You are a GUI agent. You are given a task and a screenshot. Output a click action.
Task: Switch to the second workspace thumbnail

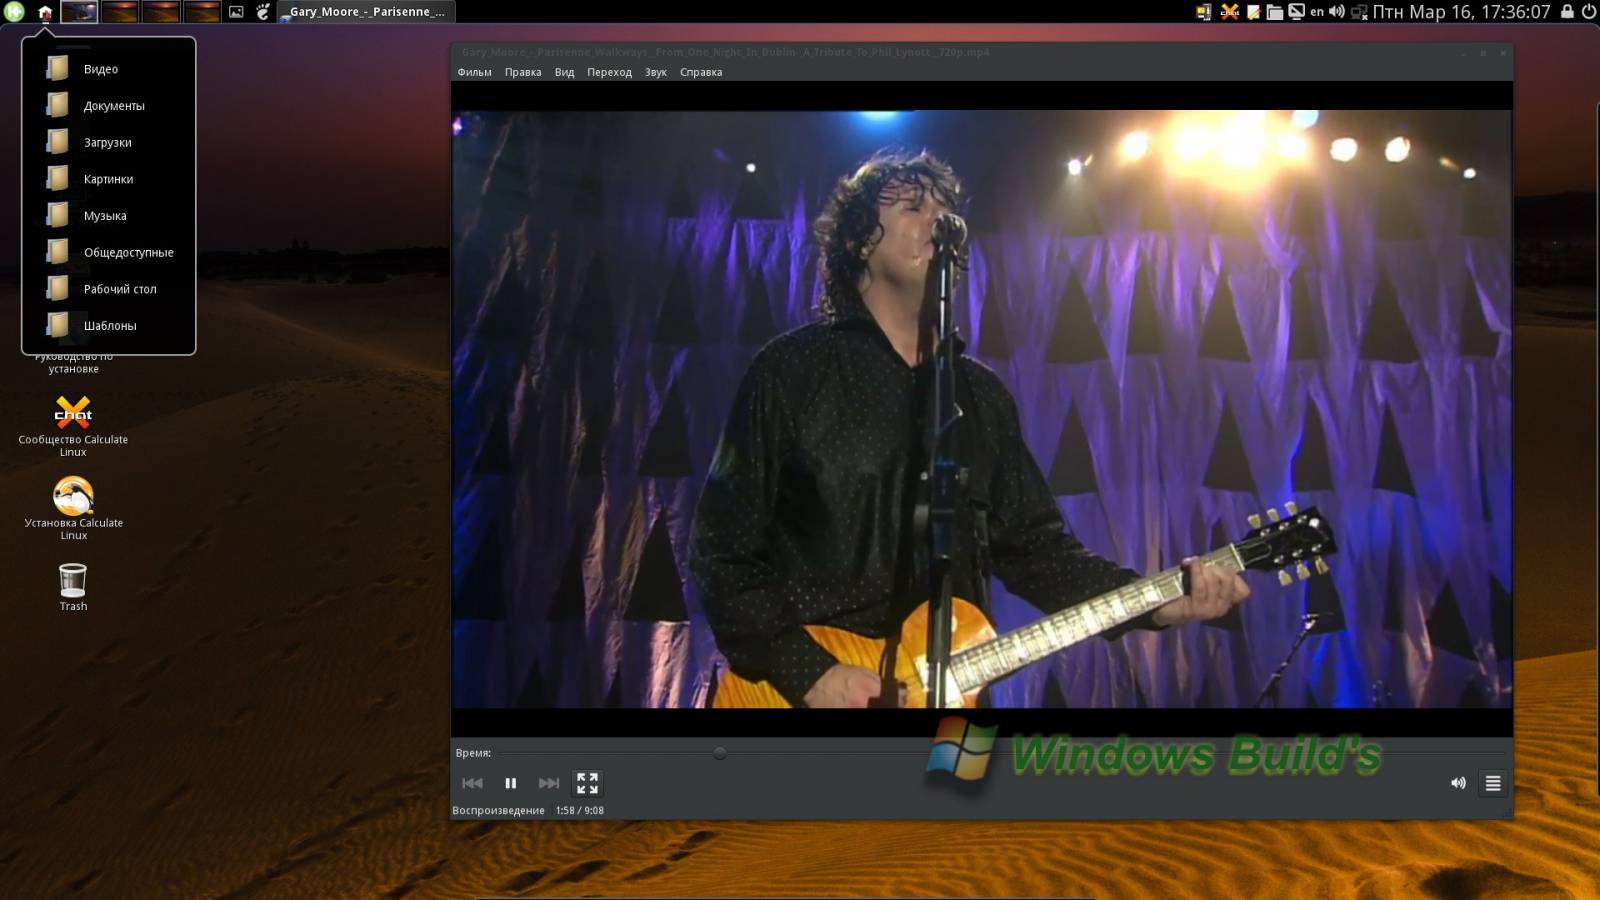[120, 12]
